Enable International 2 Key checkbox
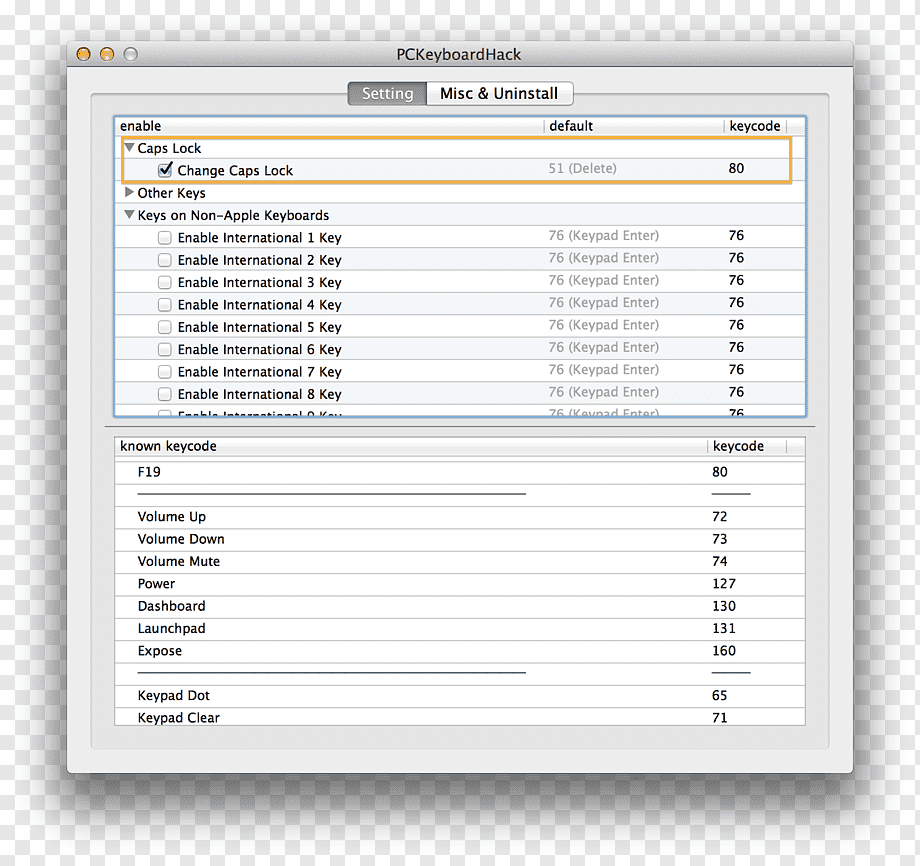The width and height of the screenshot is (920, 866). pos(165,260)
